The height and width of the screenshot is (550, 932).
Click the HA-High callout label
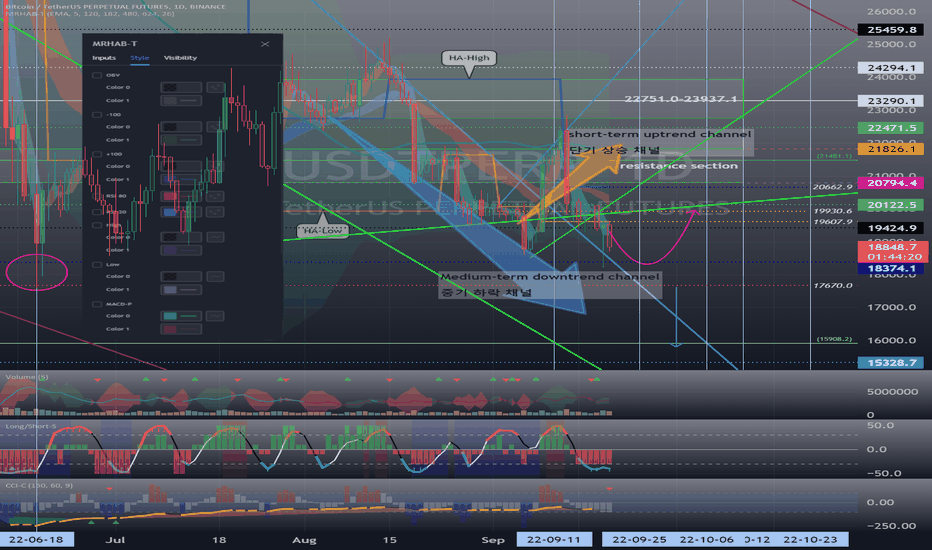click(x=469, y=58)
